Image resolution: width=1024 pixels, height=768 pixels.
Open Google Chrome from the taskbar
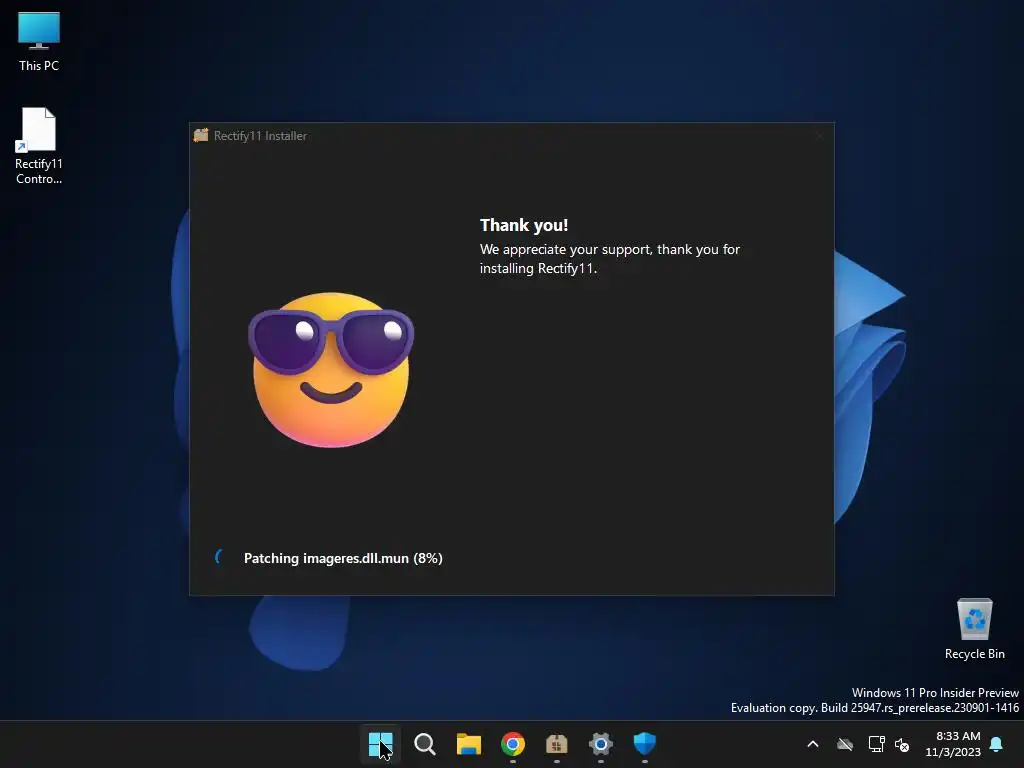(x=513, y=744)
